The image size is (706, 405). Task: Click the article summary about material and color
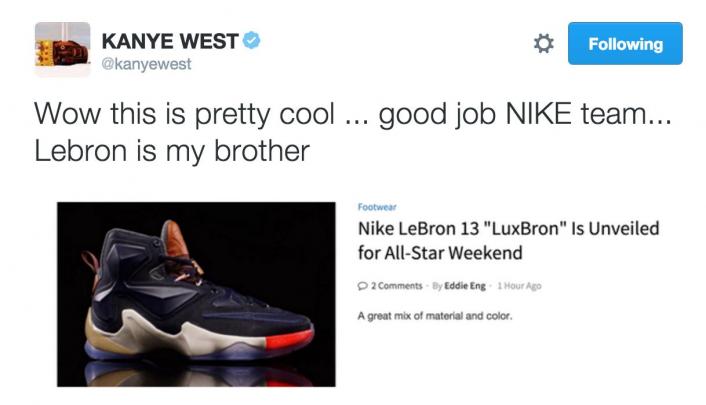pos(435,316)
